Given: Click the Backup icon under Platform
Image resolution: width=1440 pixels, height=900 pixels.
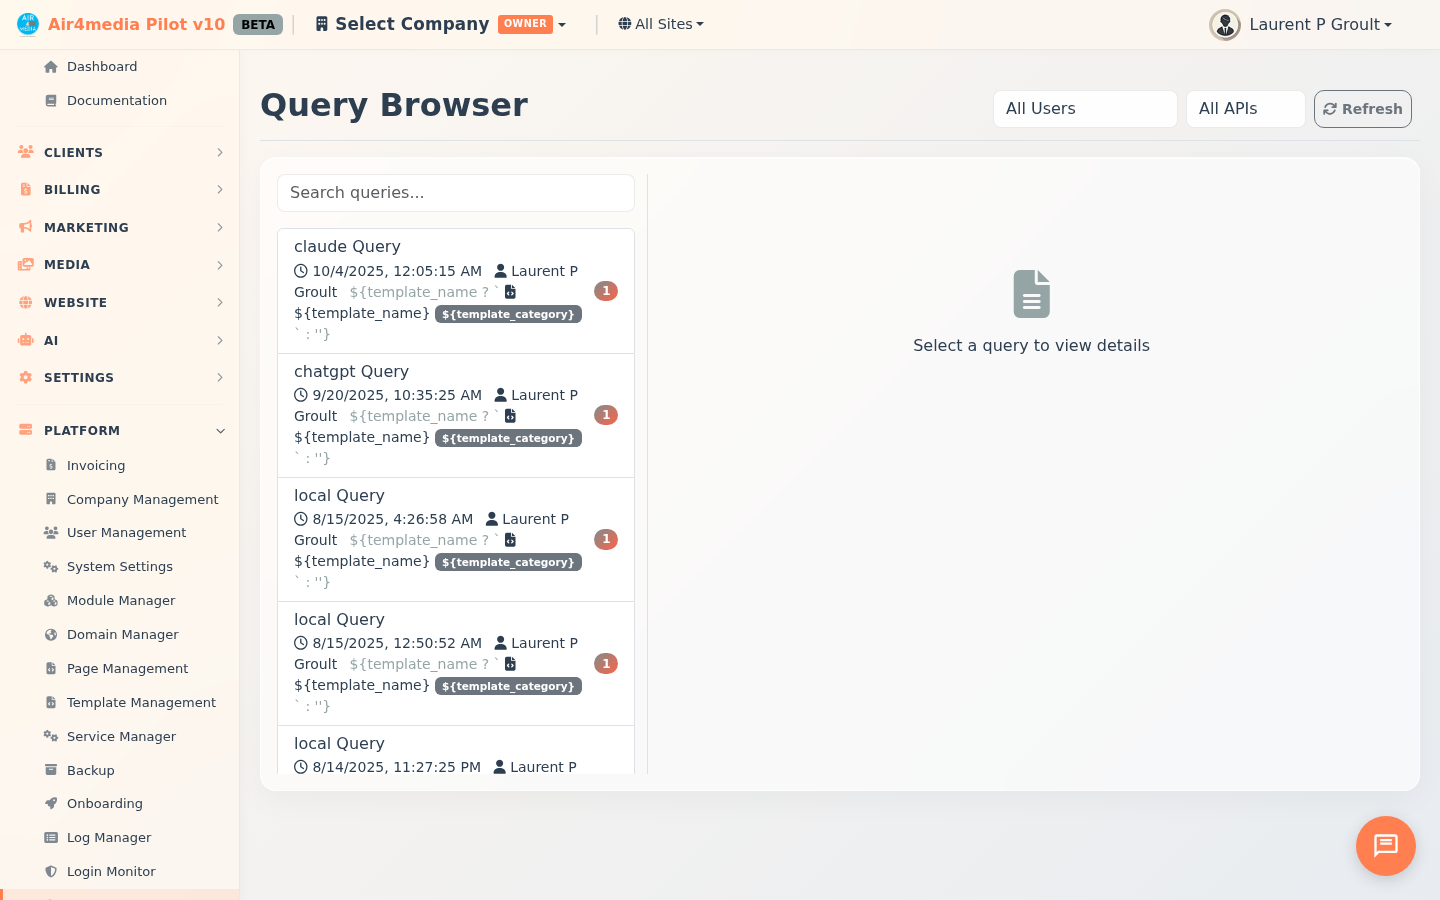Looking at the screenshot, I should [49, 770].
